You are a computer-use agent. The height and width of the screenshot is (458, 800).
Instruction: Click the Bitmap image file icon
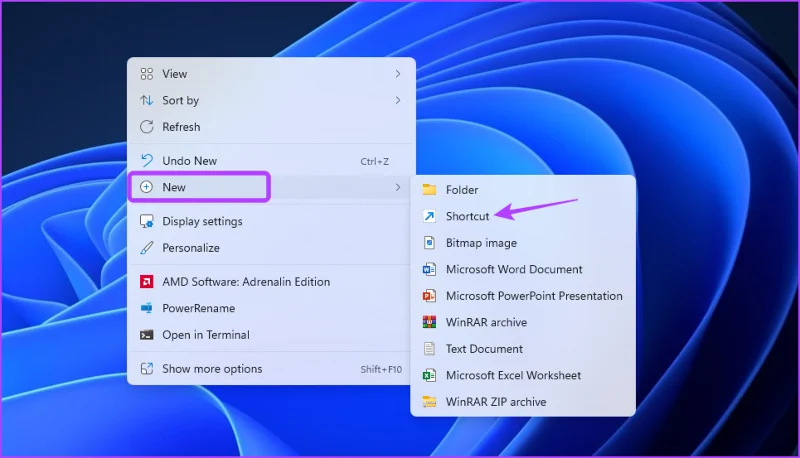click(429, 243)
